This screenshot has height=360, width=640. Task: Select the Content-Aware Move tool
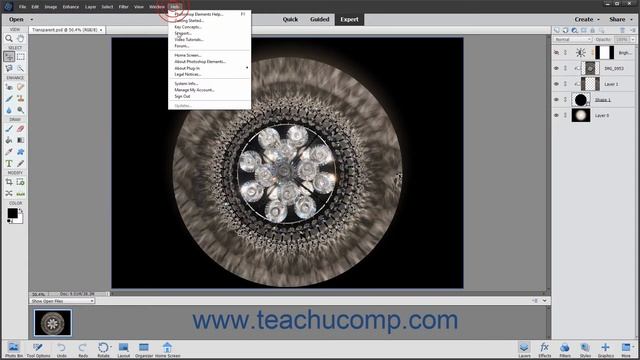click(9, 193)
